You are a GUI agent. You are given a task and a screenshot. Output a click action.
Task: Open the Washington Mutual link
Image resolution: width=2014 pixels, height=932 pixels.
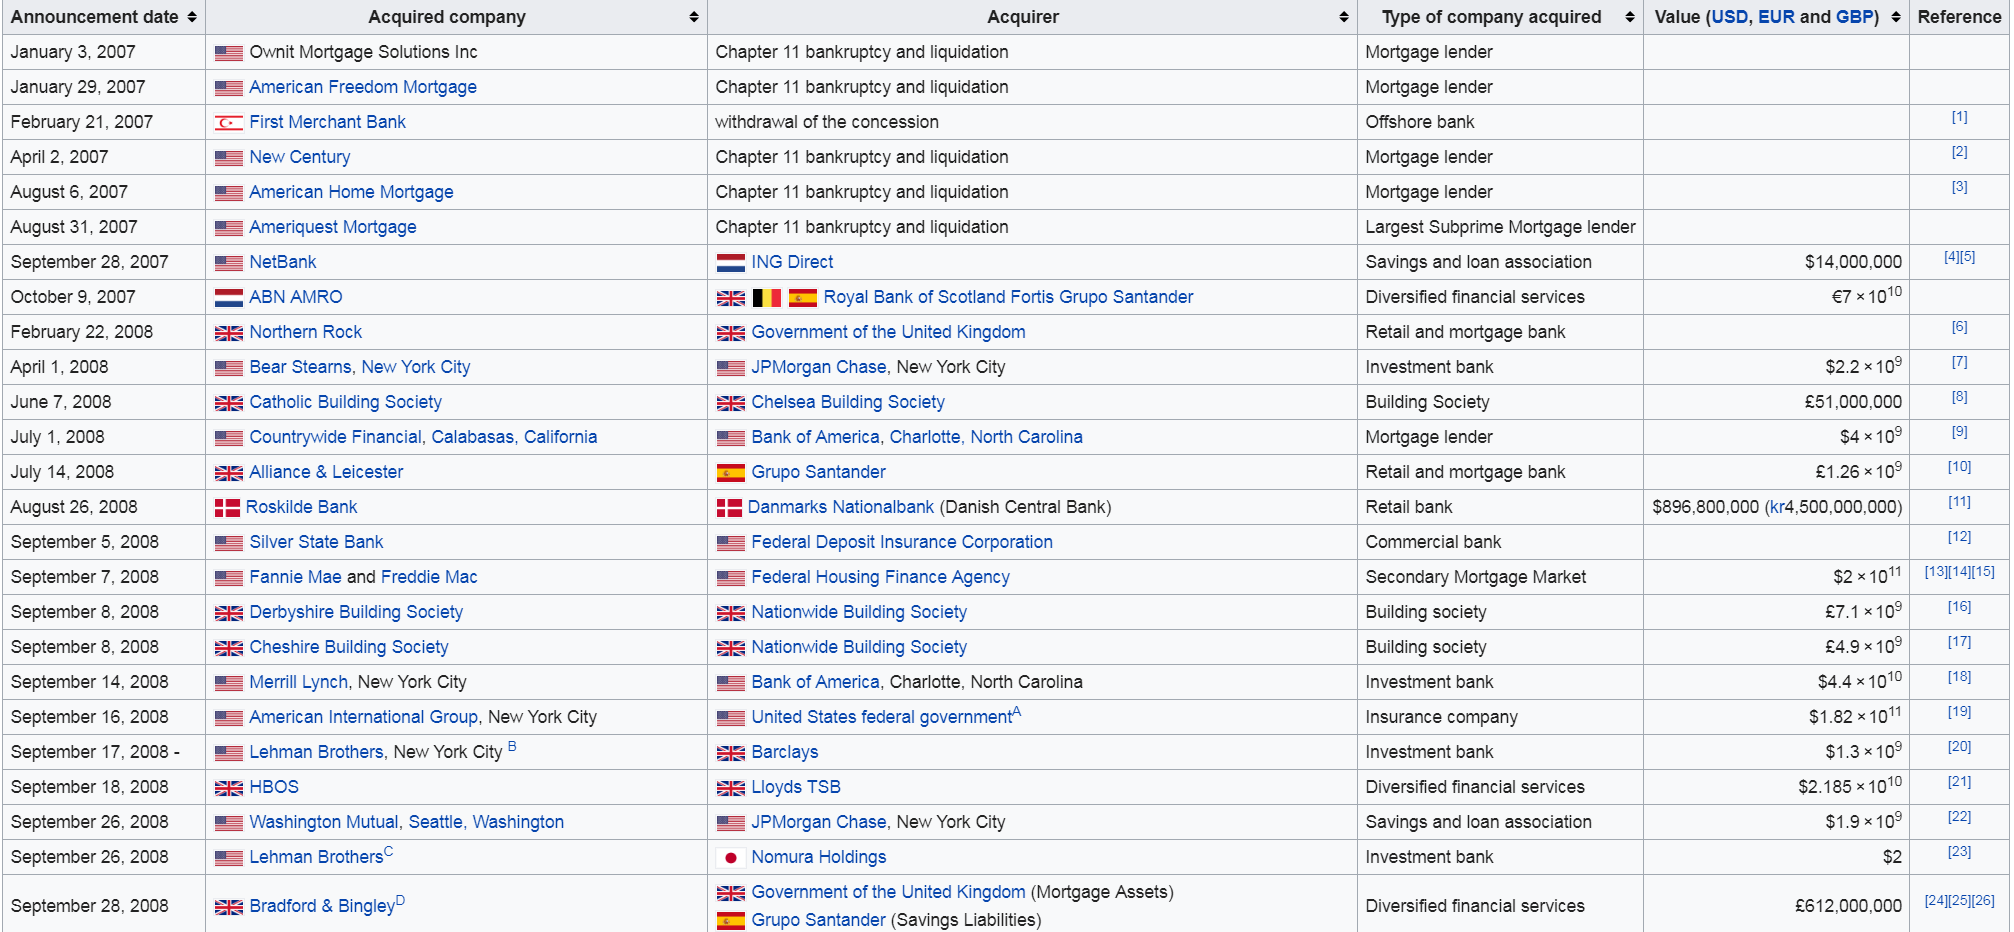pyautogui.click(x=324, y=822)
